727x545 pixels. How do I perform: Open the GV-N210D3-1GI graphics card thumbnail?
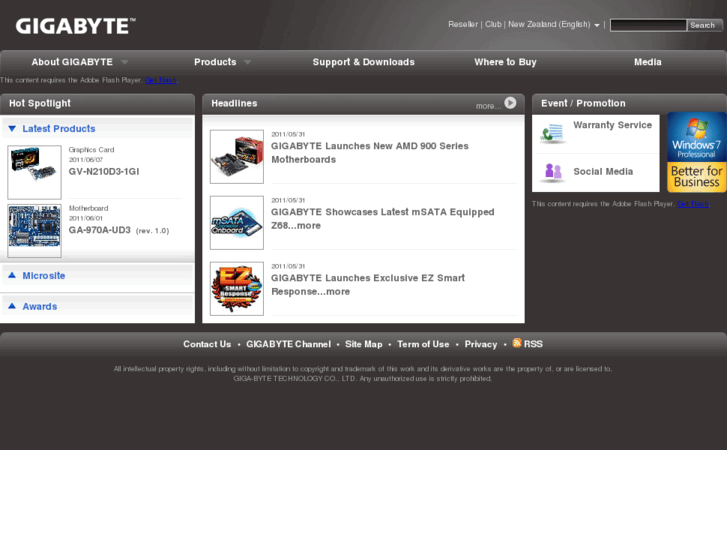(x=34, y=172)
